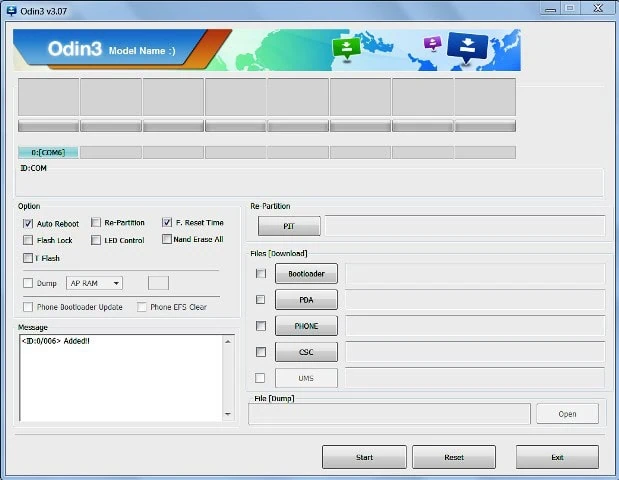Screen dimensions: 619x480
Task: Click the CSC file button
Action: 306,352
